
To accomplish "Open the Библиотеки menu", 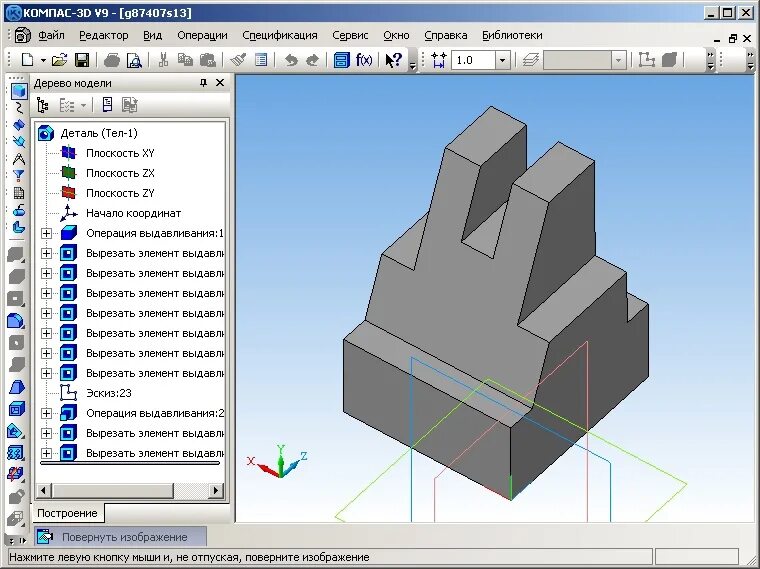I will pyautogui.click(x=512, y=35).
